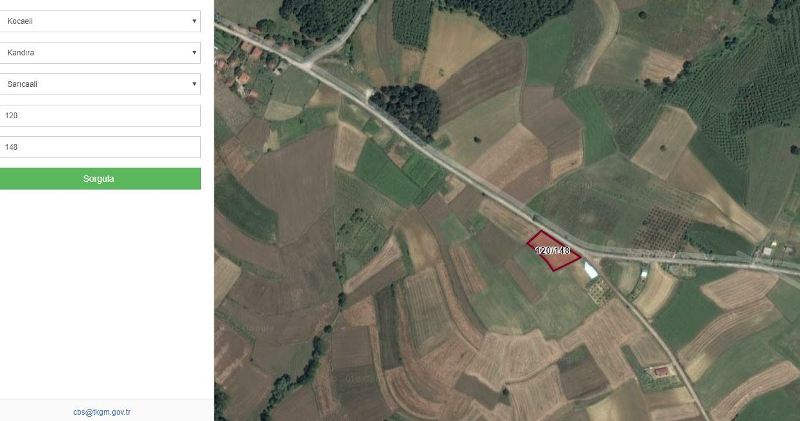This screenshot has height=421, width=800.
Task: Open the cbs@tkgm.gov.tr email link
Action: pos(102,412)
